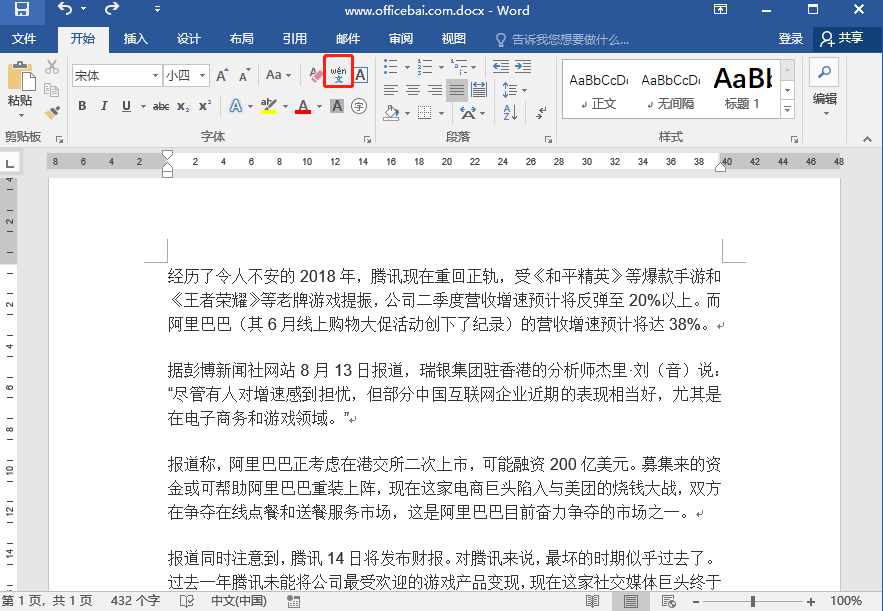Cut selection with the scissors icon

pyautogui.click(x=52, y=67)
